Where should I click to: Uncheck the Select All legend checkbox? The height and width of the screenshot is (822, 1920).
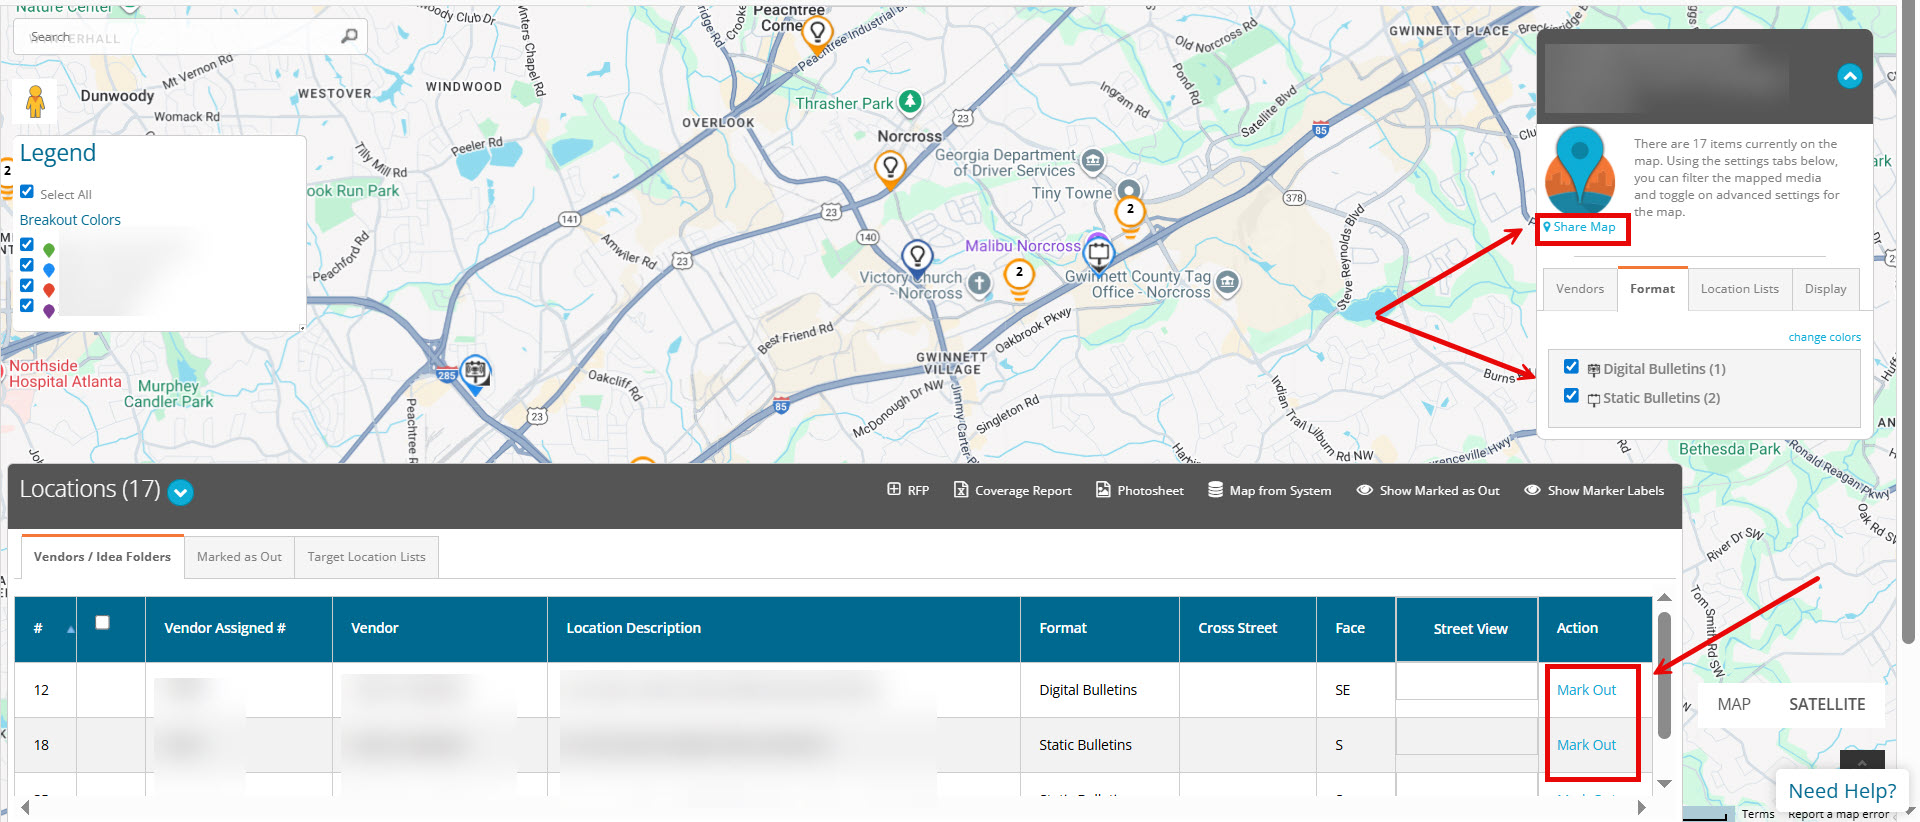27,192
